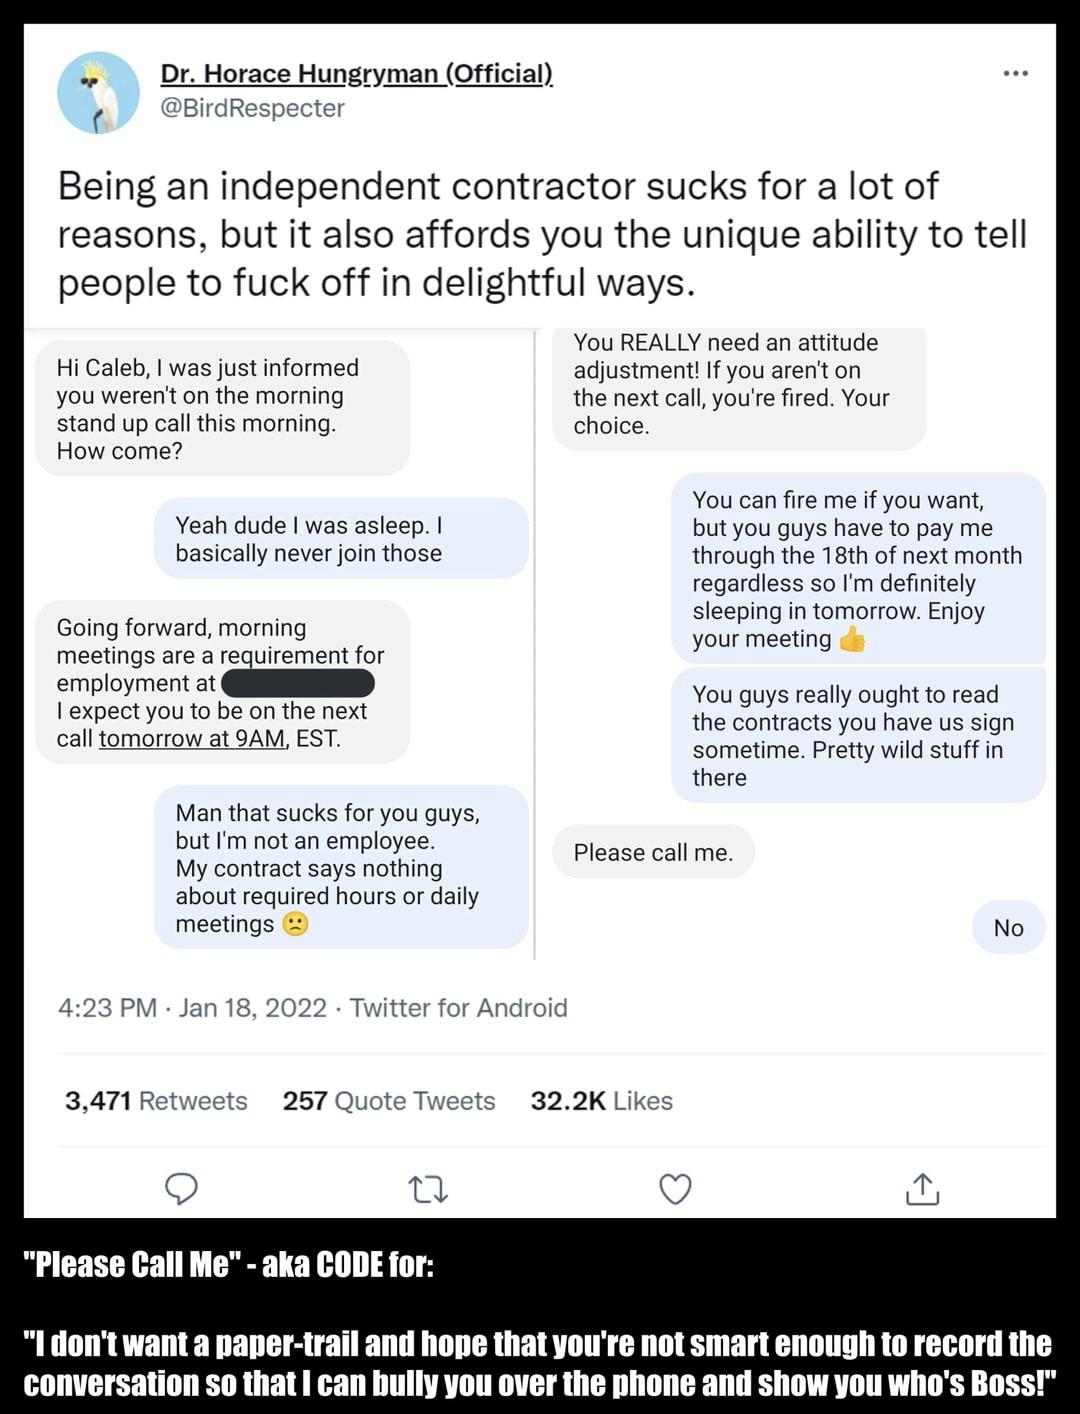Viewport: 1080px width, 1414px height.
Task: Click the blacked-out redacted company name
Action: [x=297, y=683]
